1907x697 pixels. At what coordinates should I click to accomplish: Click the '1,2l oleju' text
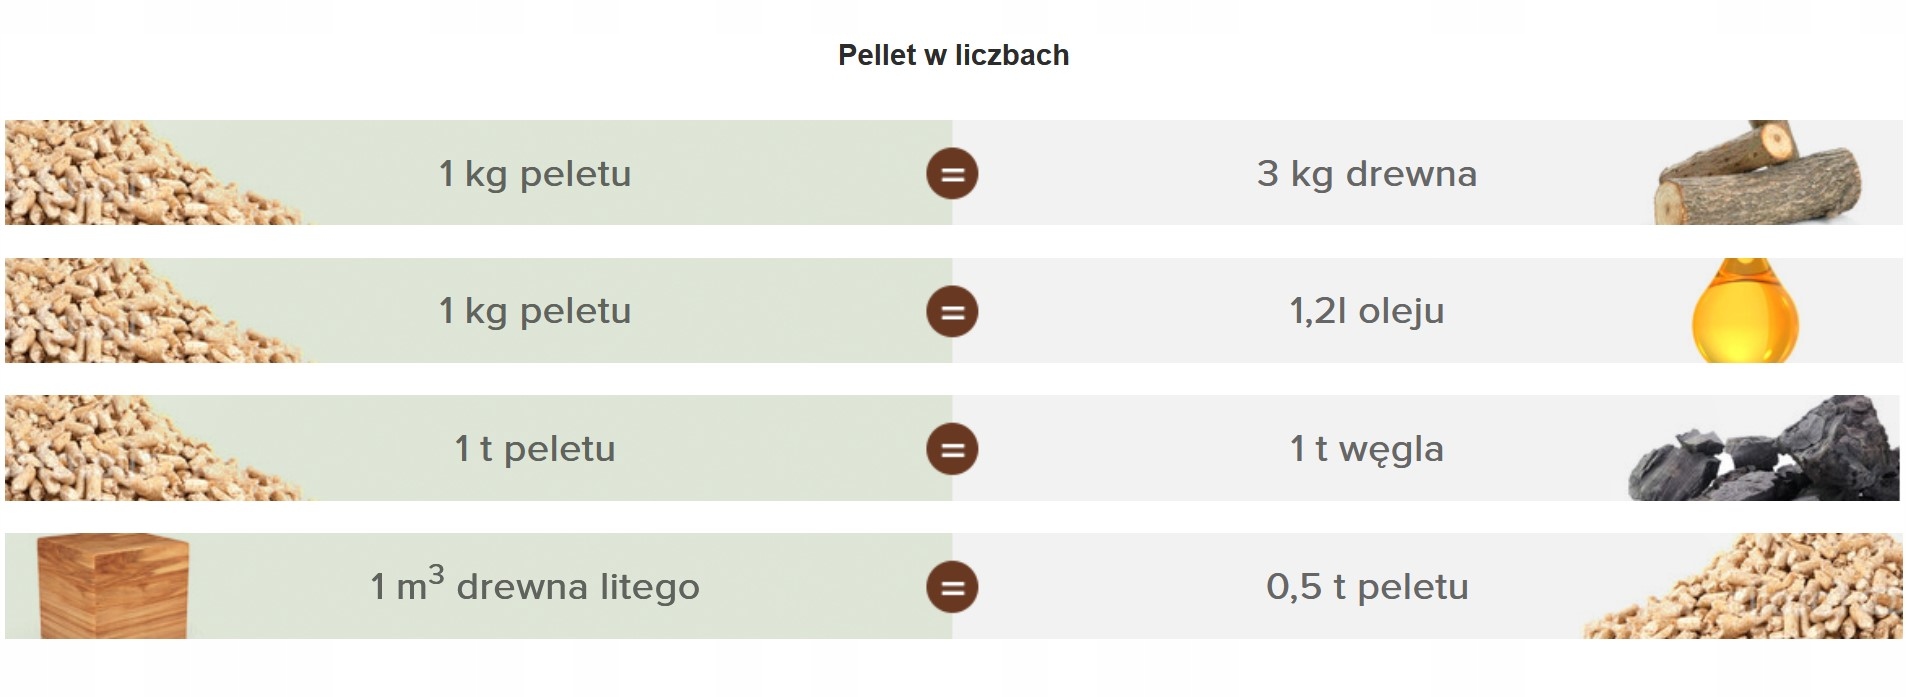(1367, 311)
